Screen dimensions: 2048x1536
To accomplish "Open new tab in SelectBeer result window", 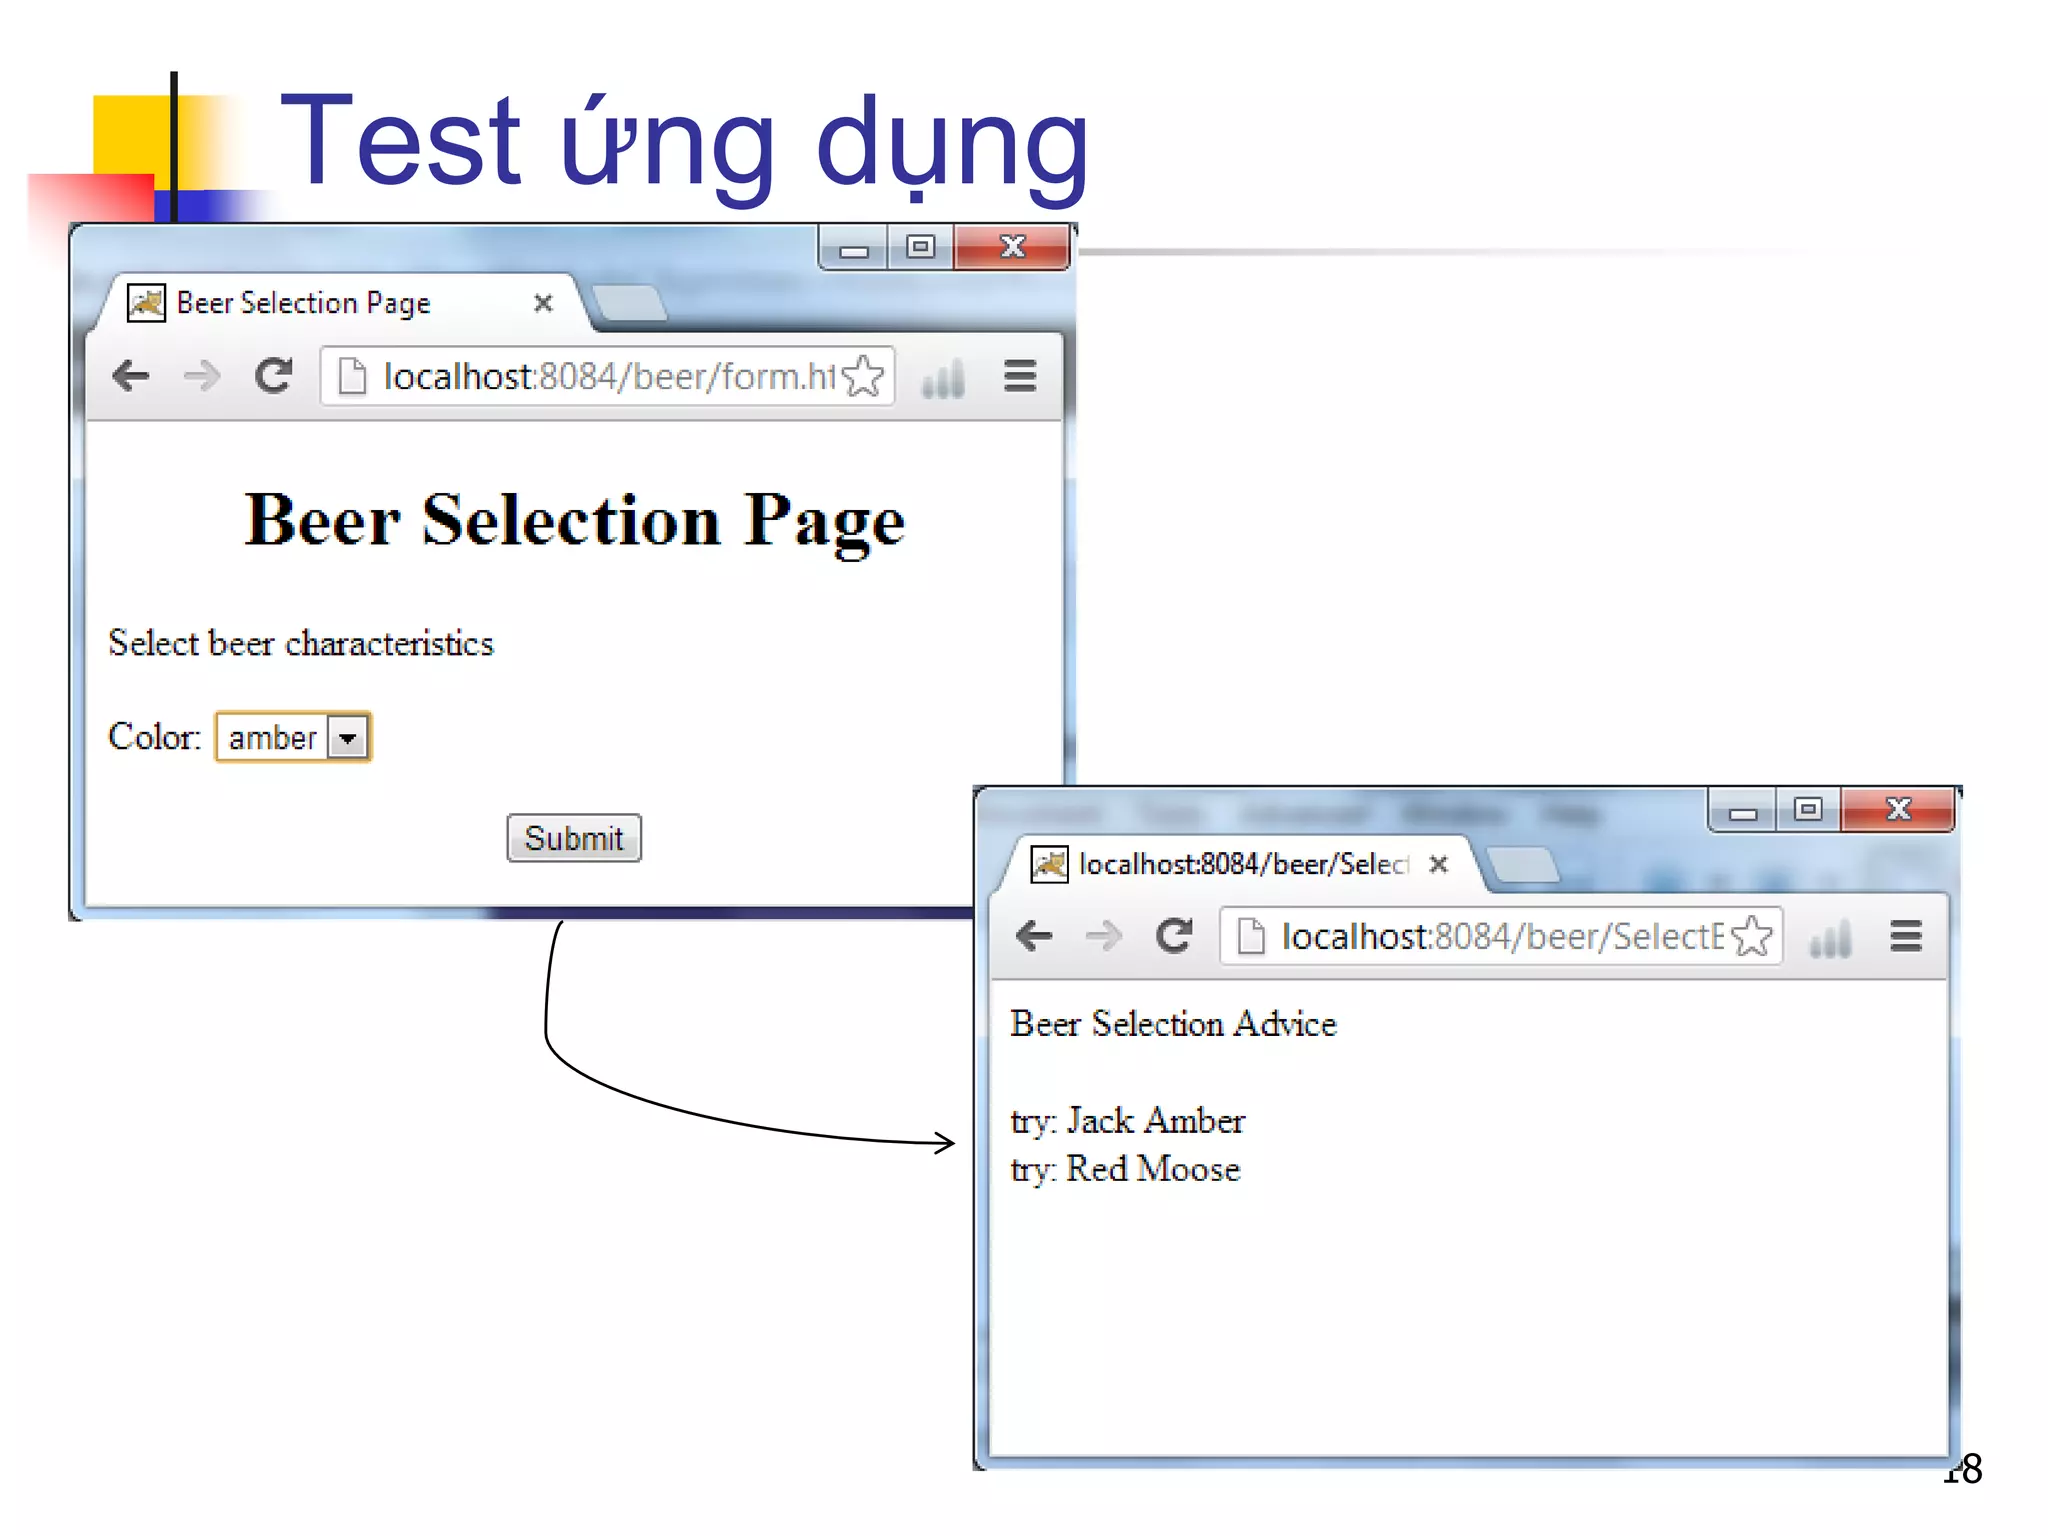I will [x=1522, y=865].
